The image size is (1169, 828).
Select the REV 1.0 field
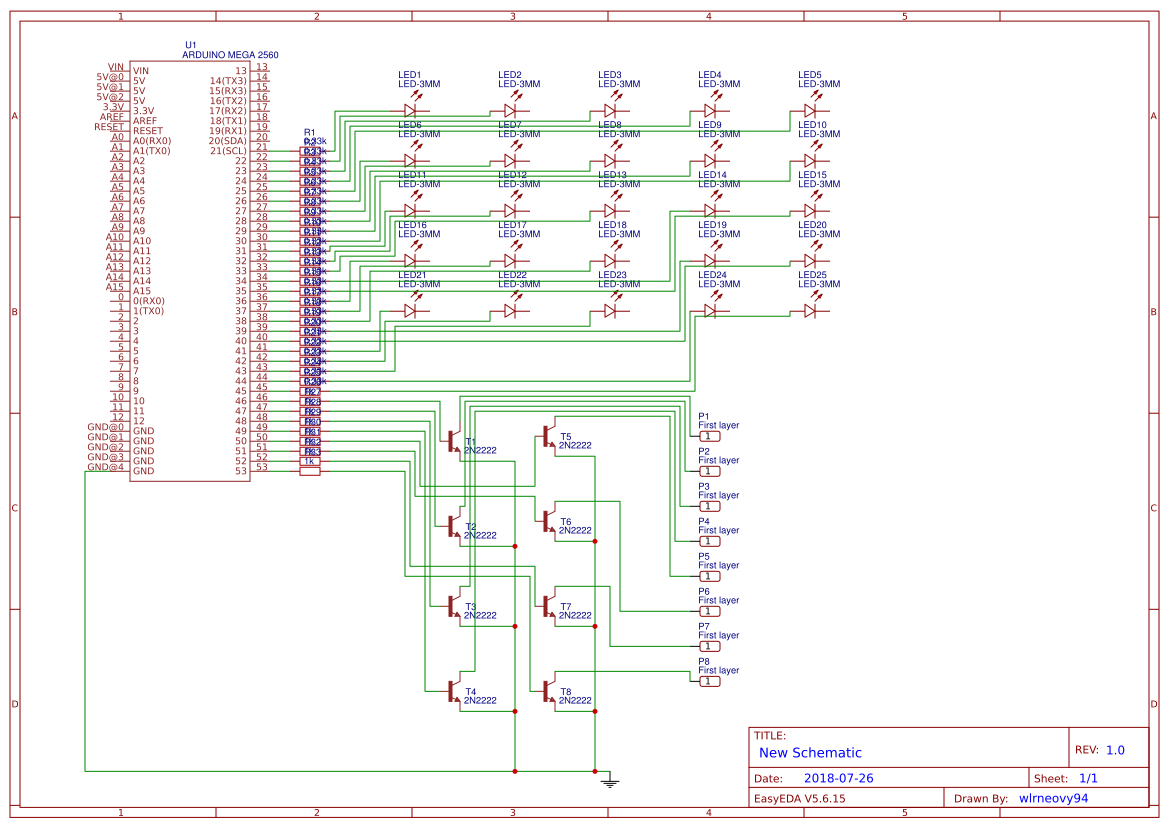tap(1100, 750)
